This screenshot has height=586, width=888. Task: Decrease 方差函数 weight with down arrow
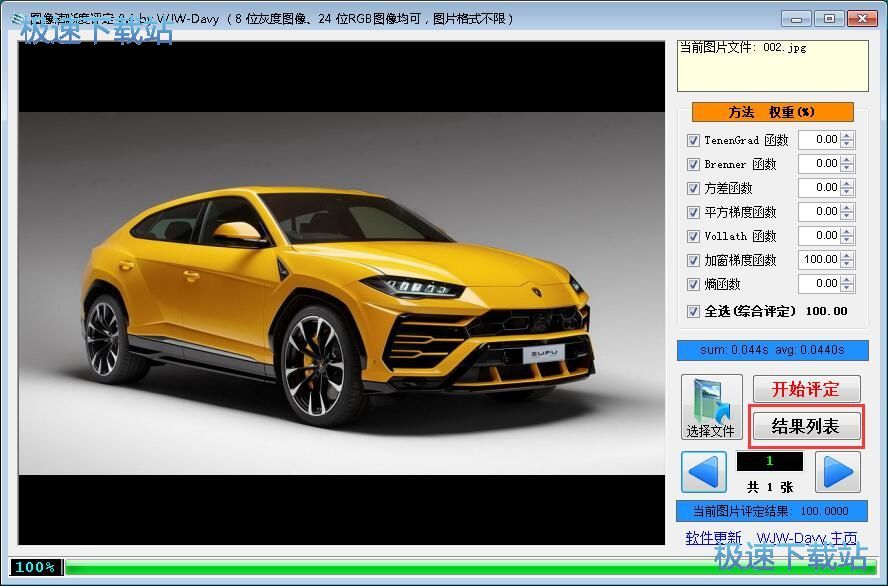point(847,192)
